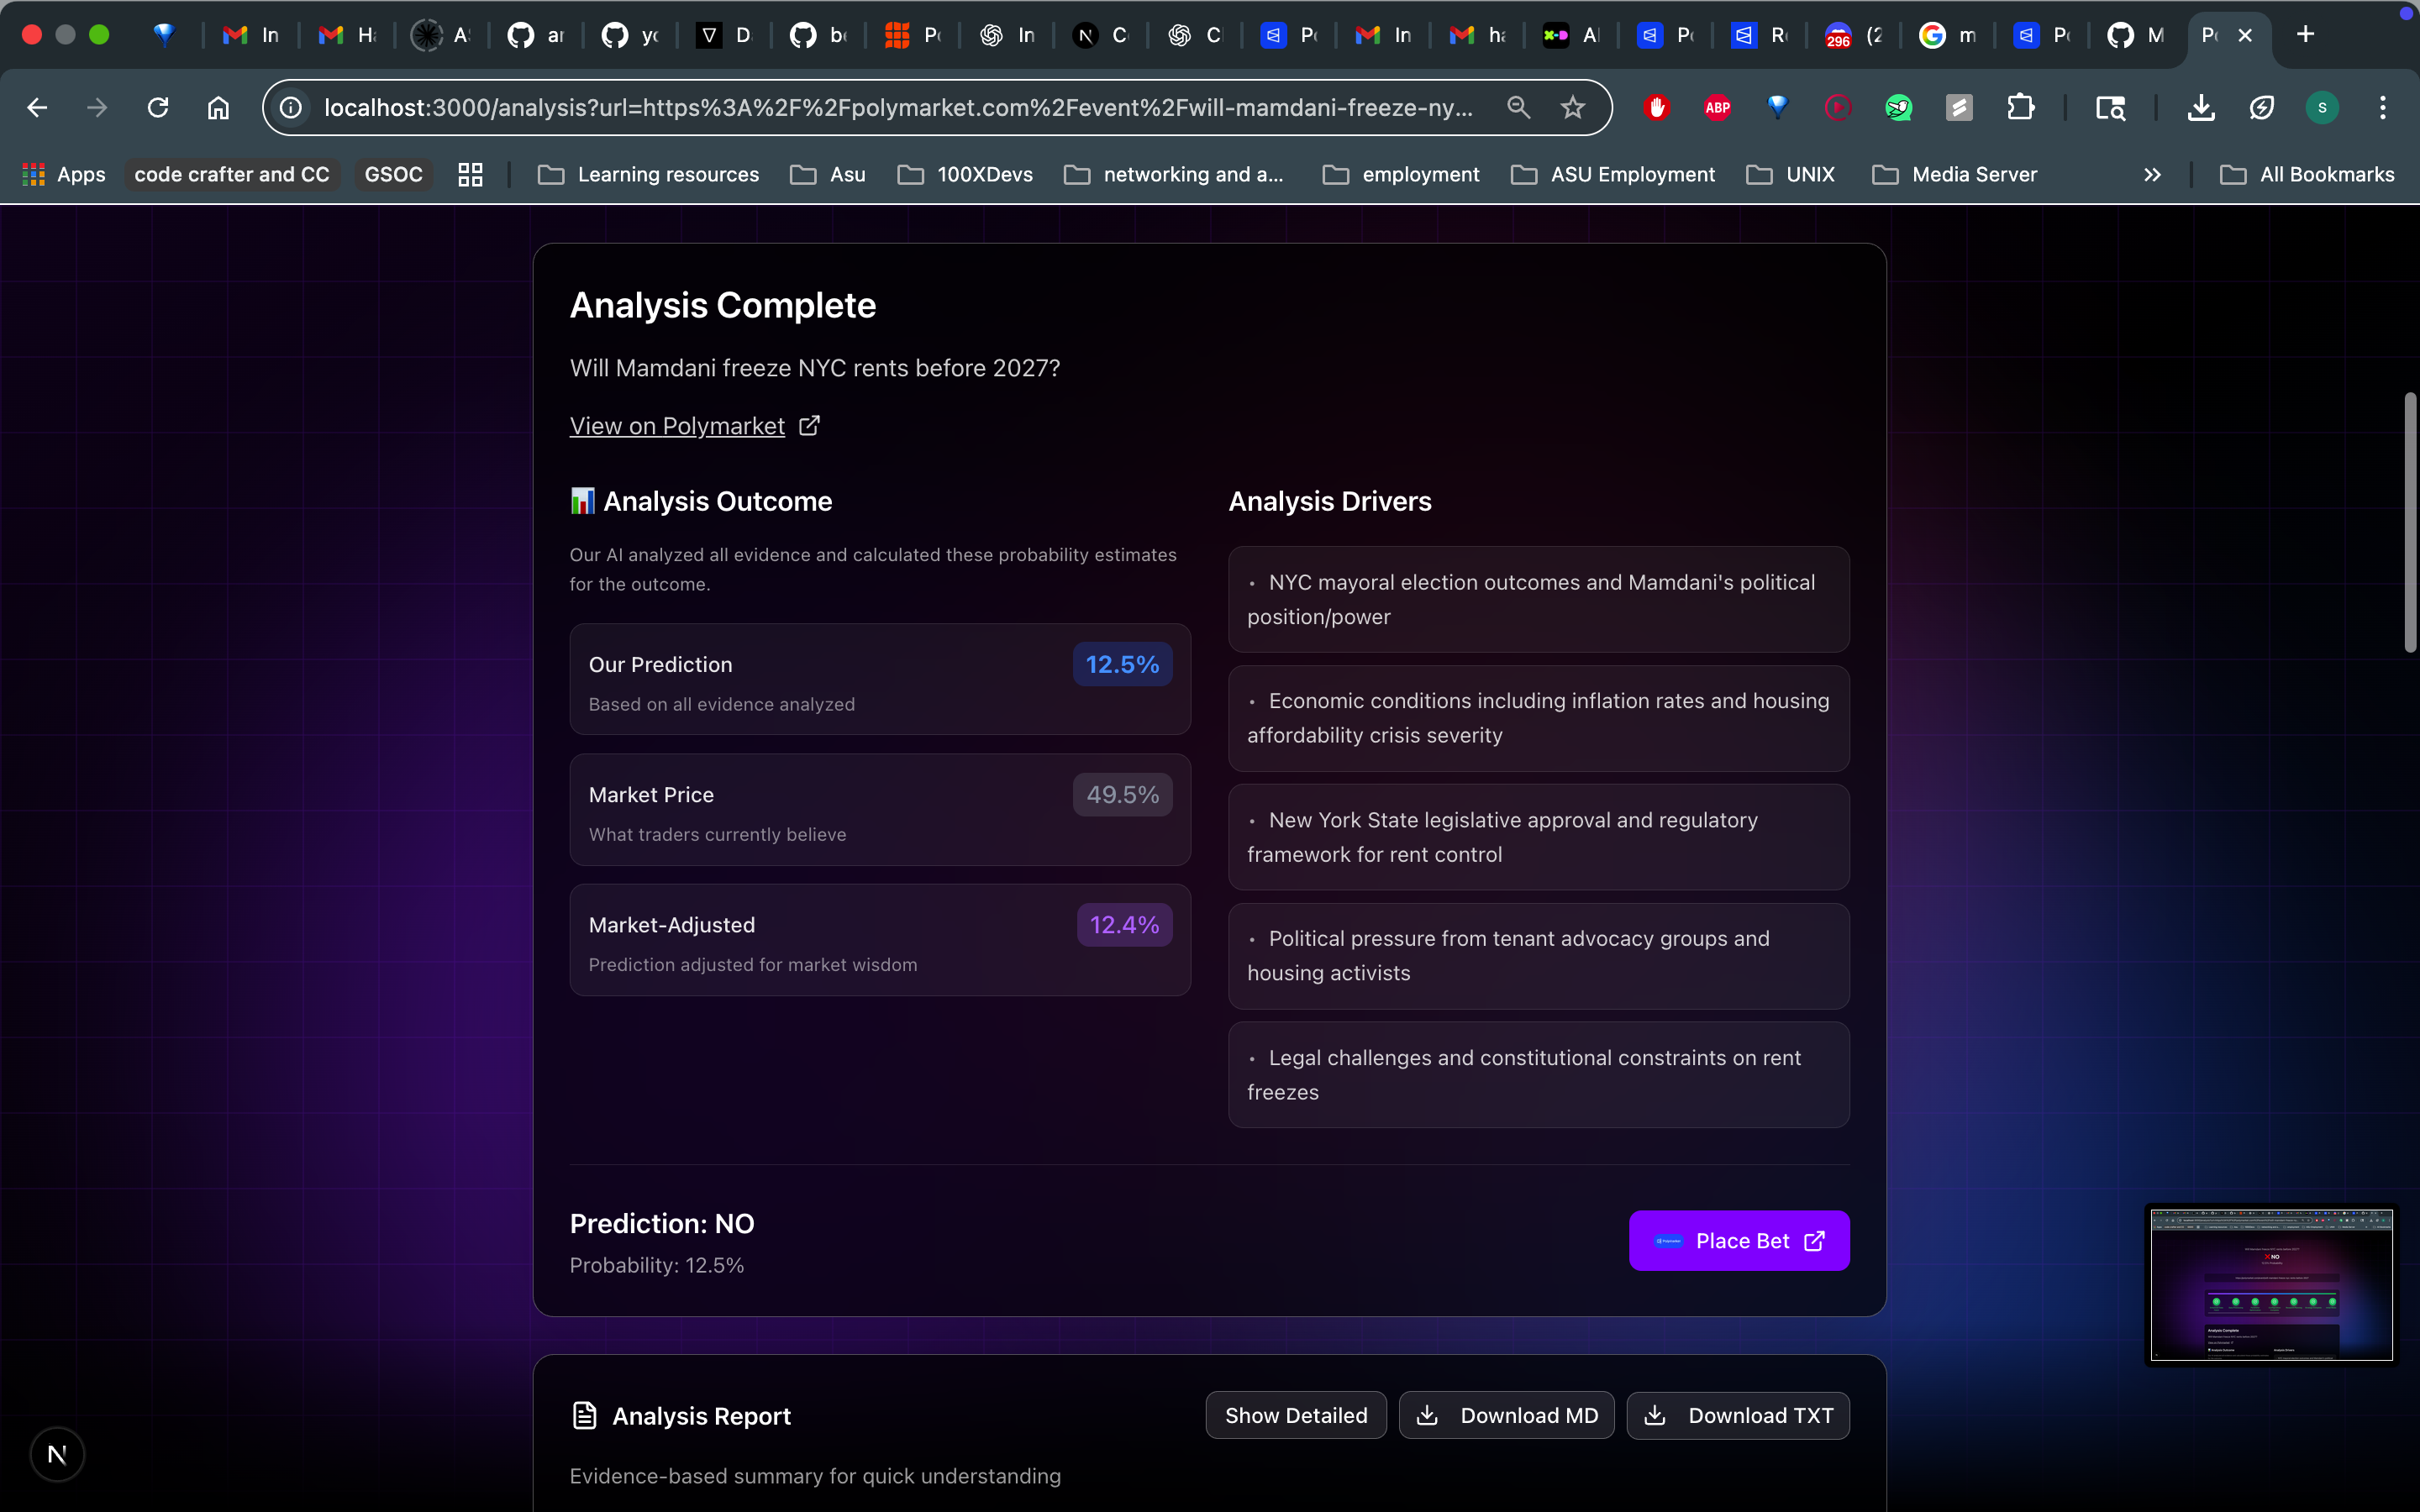2420x1512 pixels.
Task: Switch to the Gmail Inbox tab
Action: click(250, 35)
